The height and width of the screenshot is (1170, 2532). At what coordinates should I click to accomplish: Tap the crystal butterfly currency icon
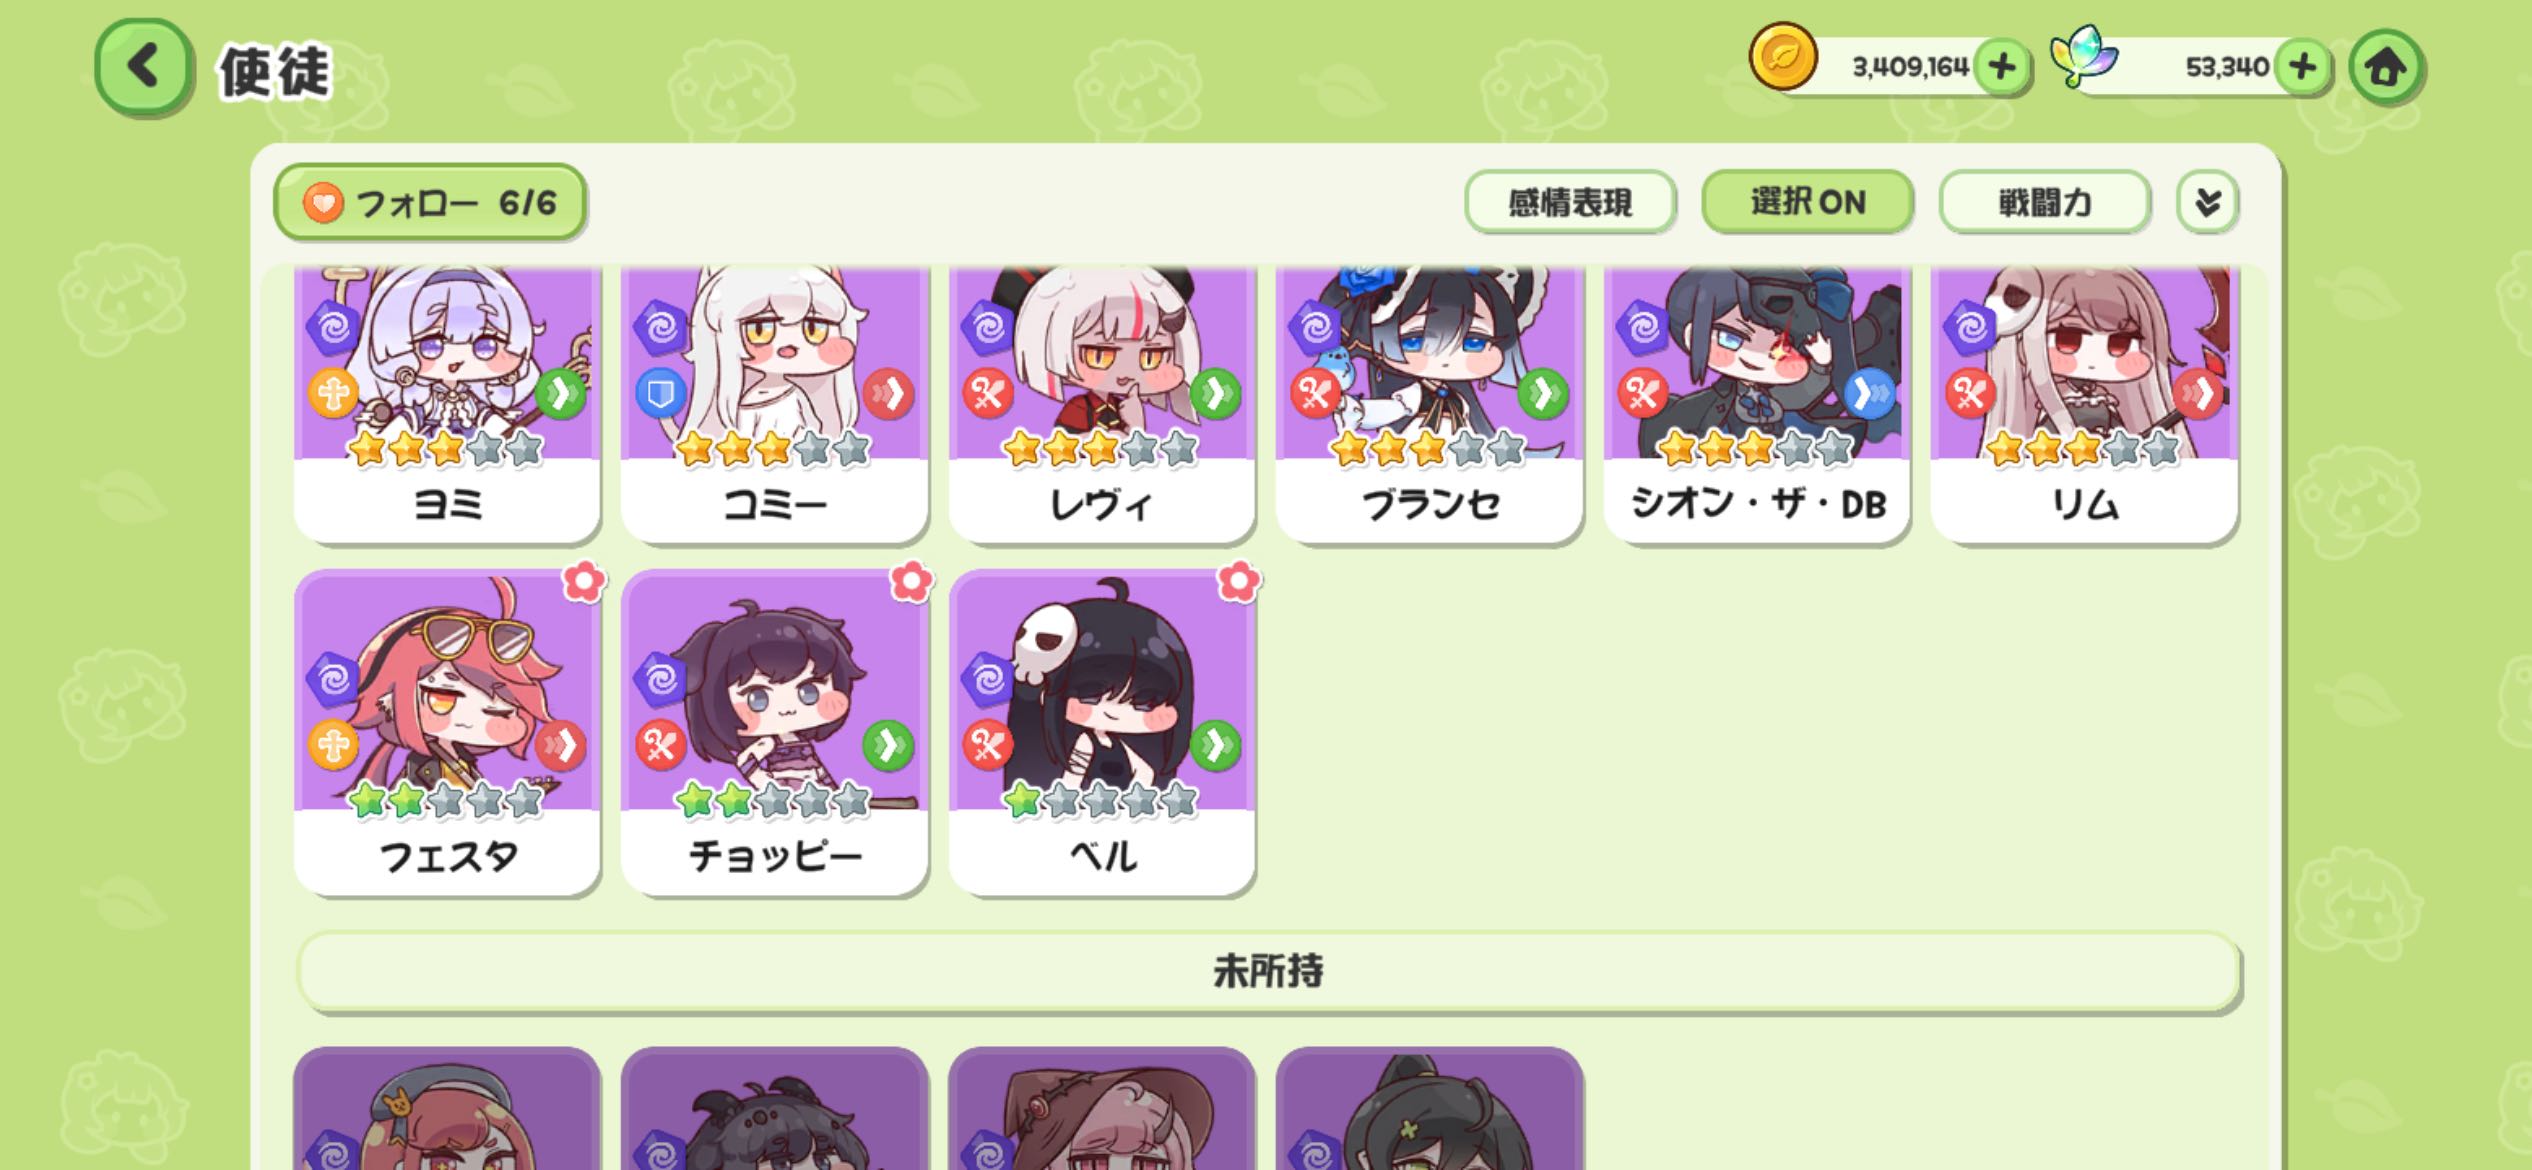click(2084, 57)
